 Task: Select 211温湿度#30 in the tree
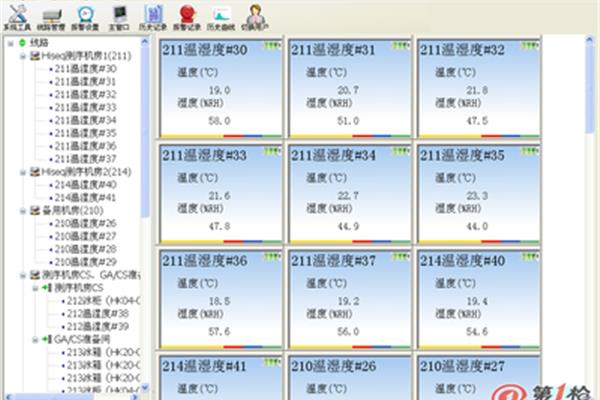click(x=85, y=69)
